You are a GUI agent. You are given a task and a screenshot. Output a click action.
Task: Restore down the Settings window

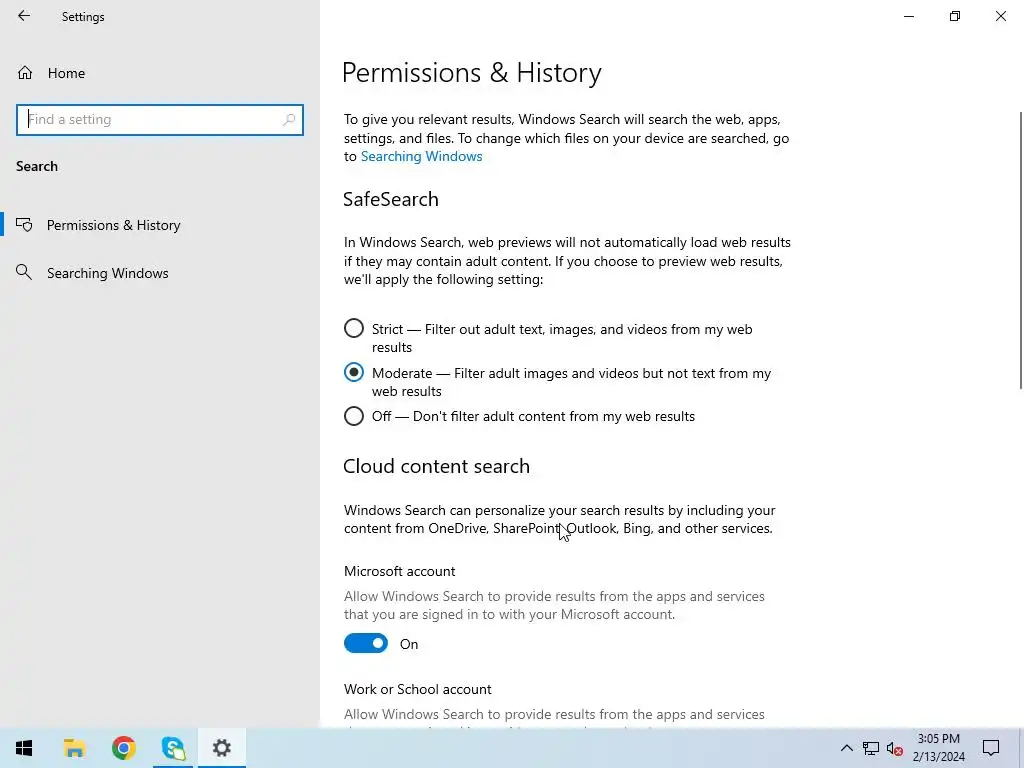[x=955, y=16]
